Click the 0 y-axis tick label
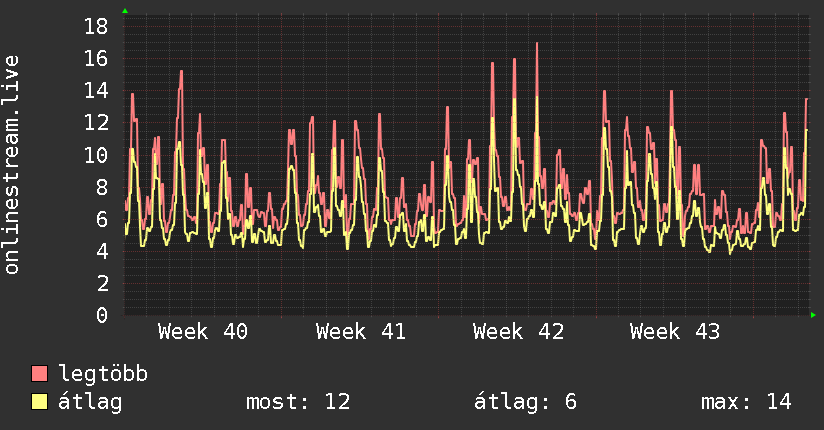 (102, 315)
